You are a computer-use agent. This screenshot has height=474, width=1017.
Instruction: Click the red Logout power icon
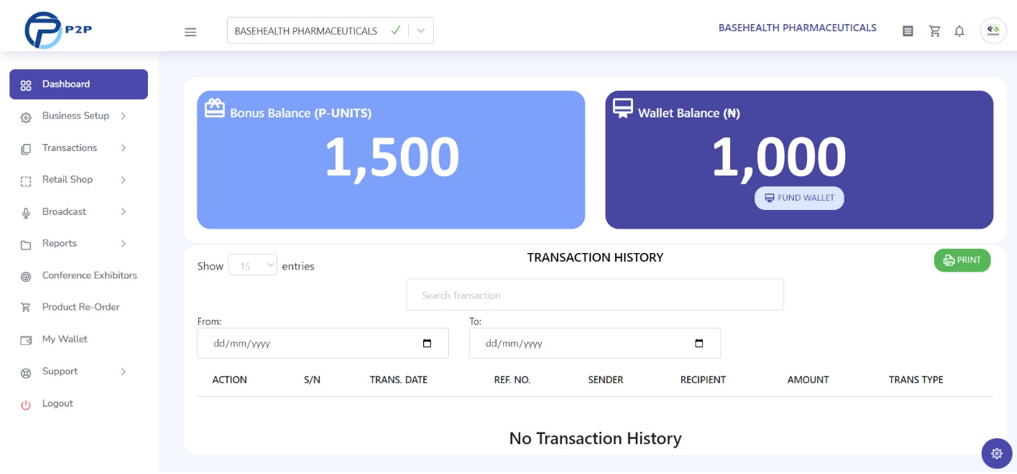(26, 405)
